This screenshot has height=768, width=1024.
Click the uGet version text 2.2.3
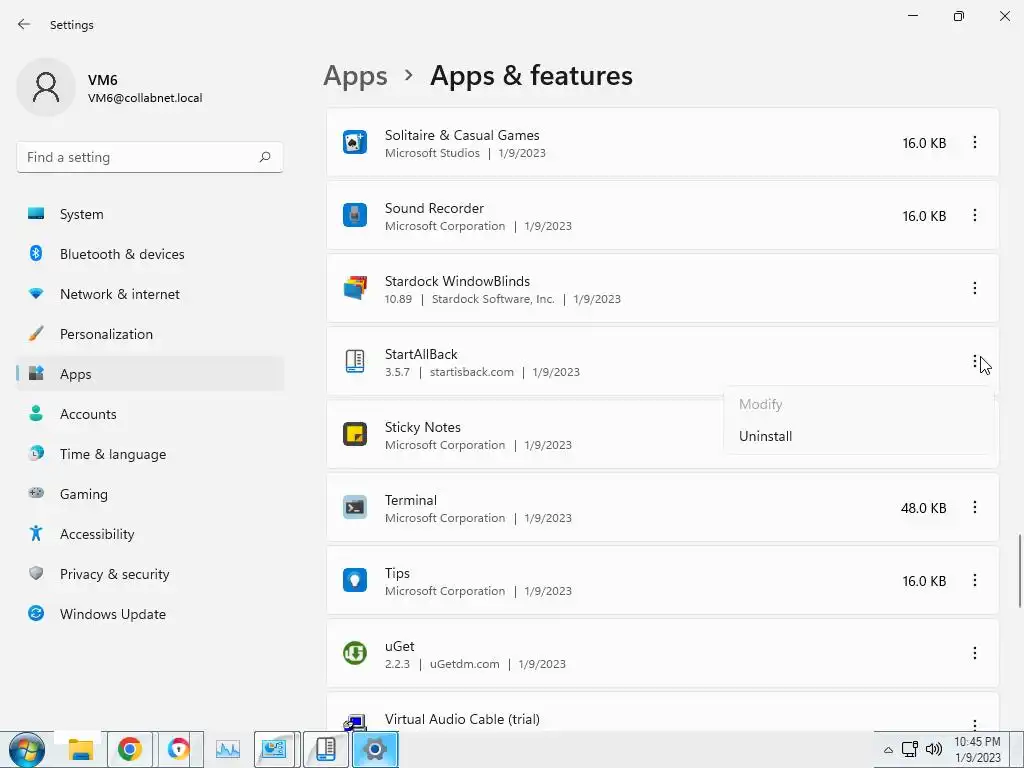[397, 664]
